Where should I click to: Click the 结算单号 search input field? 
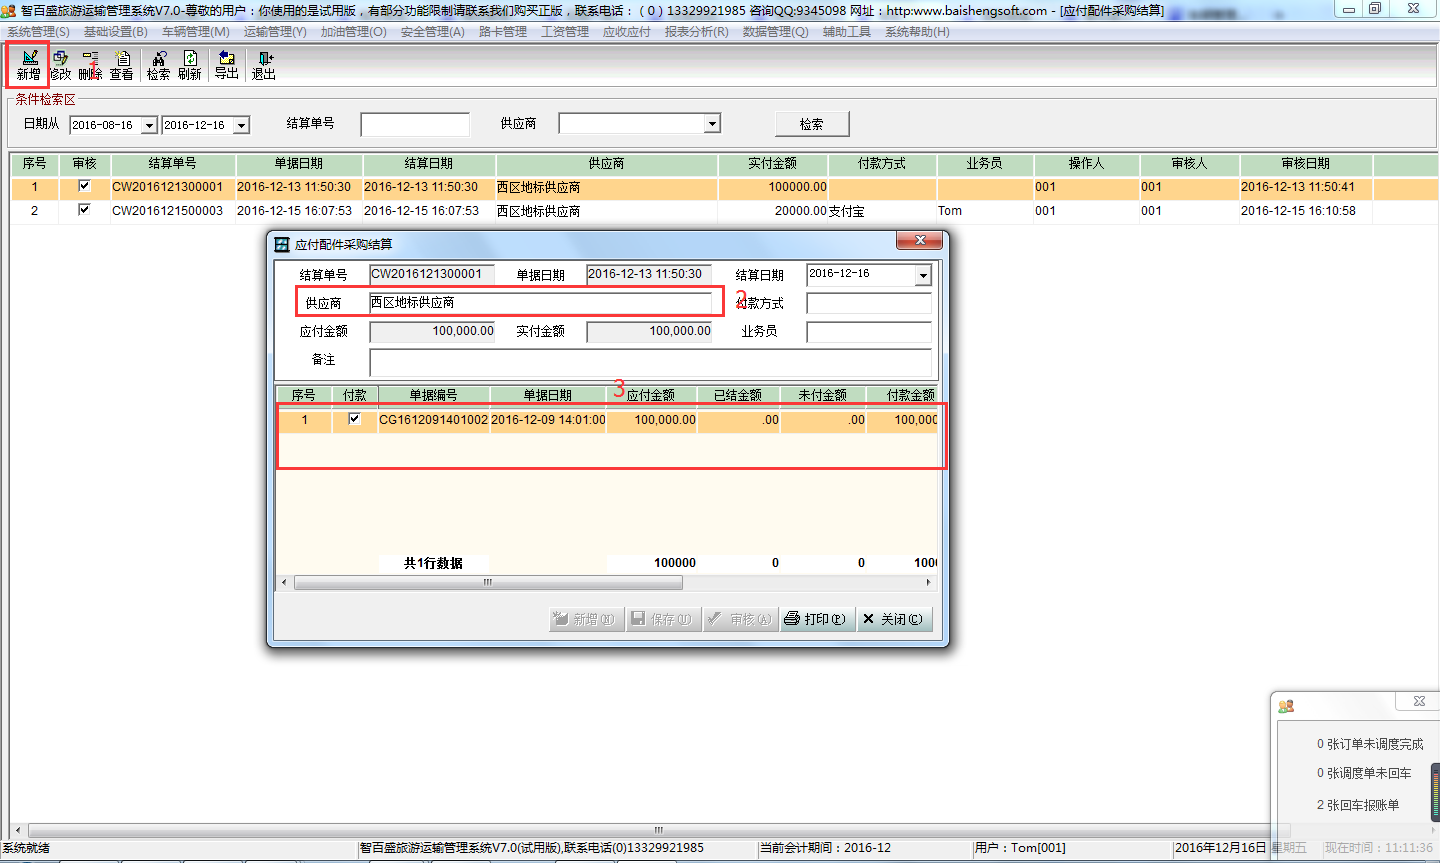(x=415, y=124)
